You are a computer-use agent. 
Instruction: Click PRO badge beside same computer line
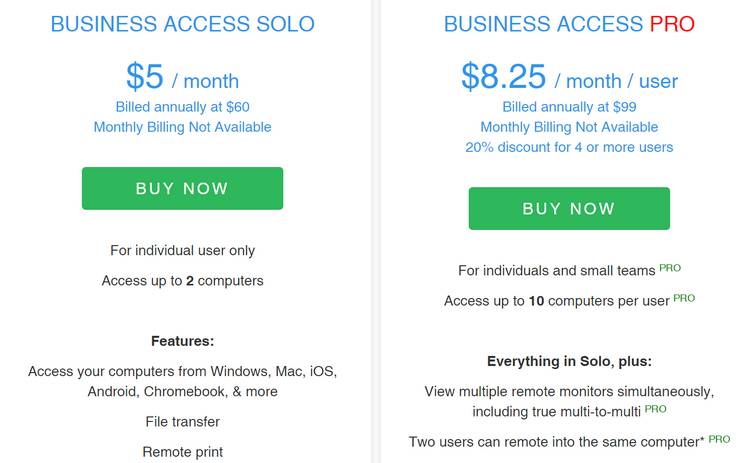(719, 439)
